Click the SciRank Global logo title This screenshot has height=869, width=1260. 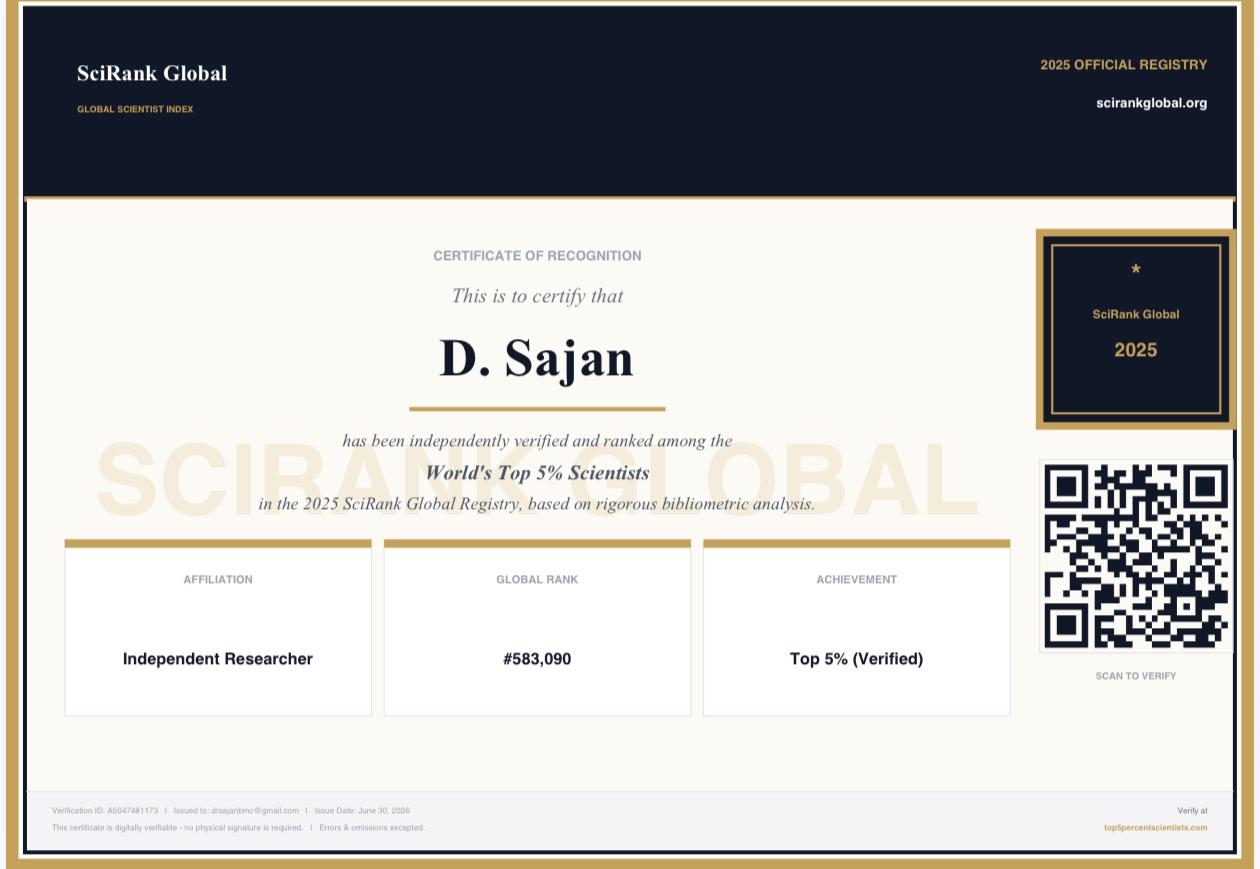[x=152, y=73]
